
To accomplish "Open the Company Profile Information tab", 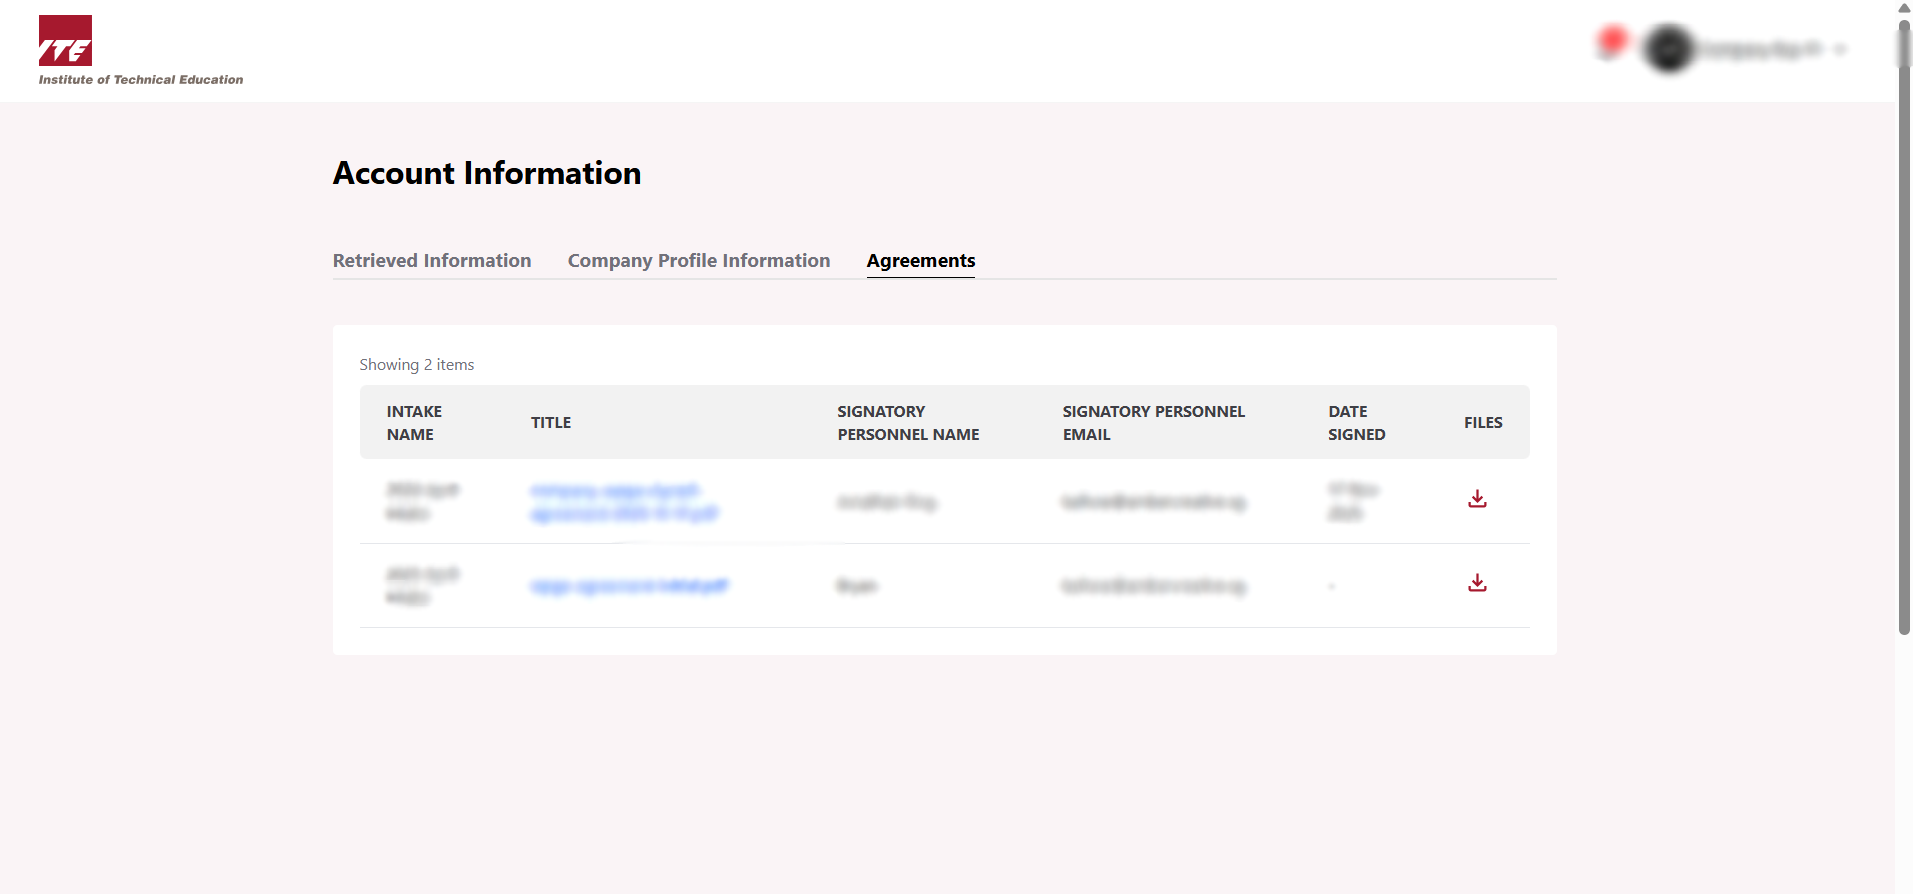I will click(x=698, y=261).
